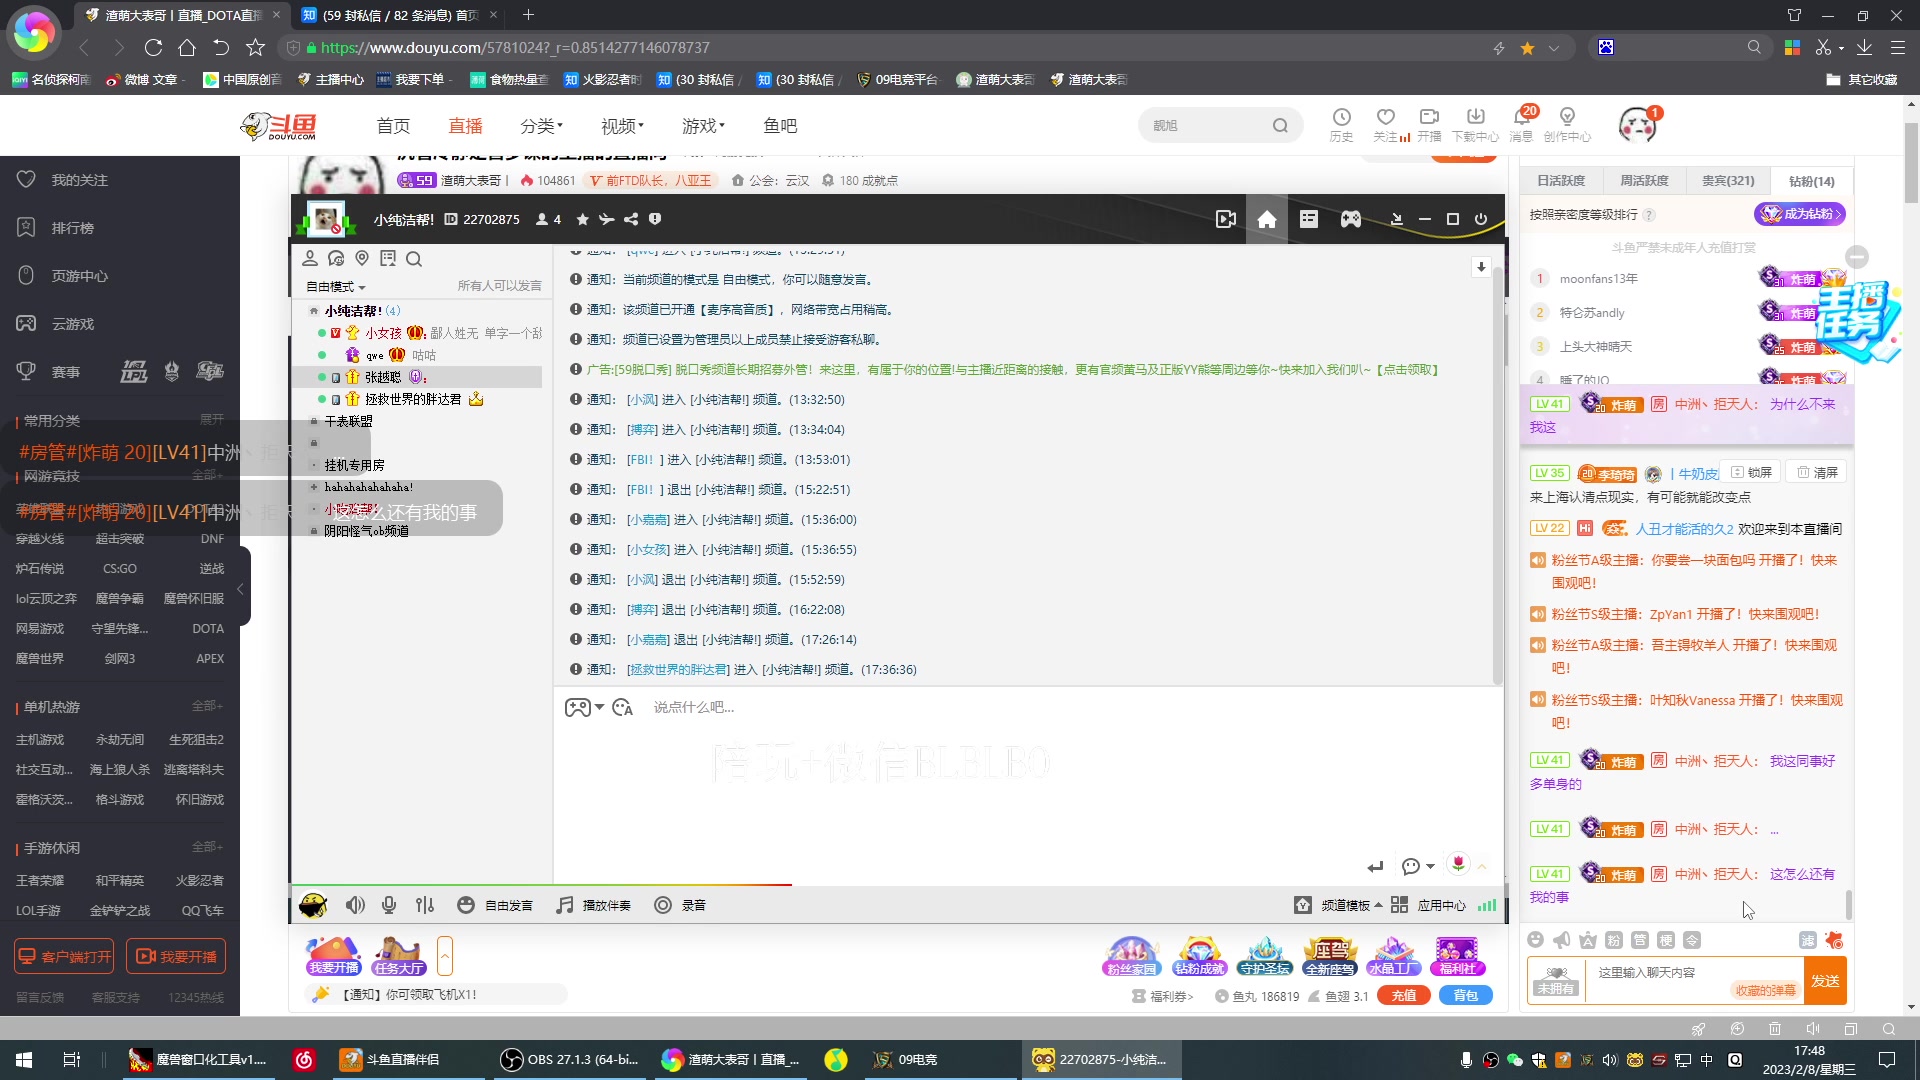Click the microphone icon in the YY bottom bar
Image resolution: width=1920 pixels, height=1080 pixels.
pos(389,905)
